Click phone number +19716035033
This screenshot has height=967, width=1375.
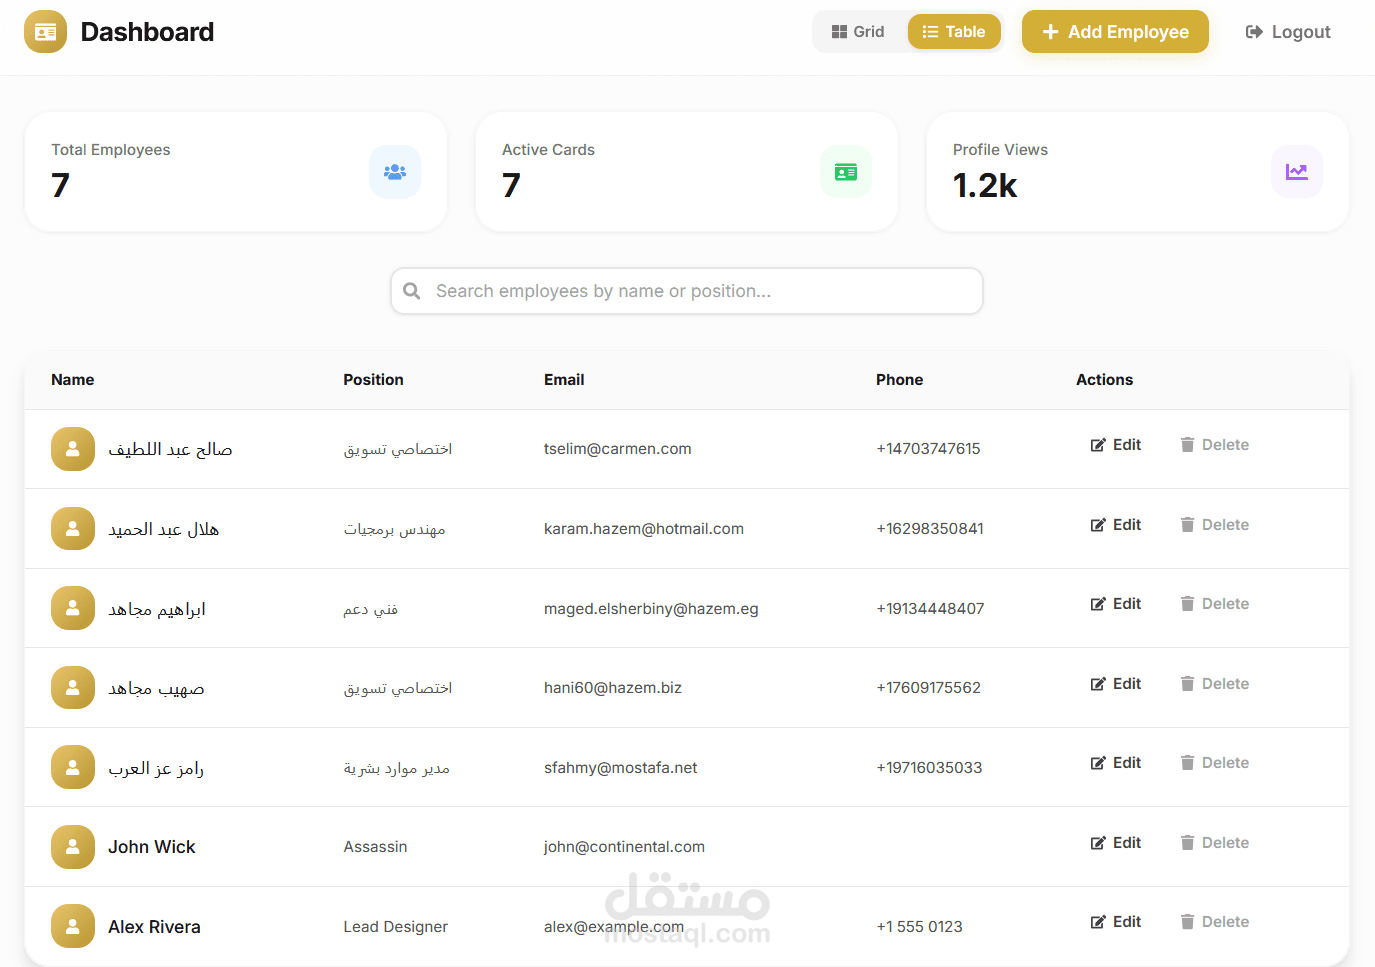929,768
